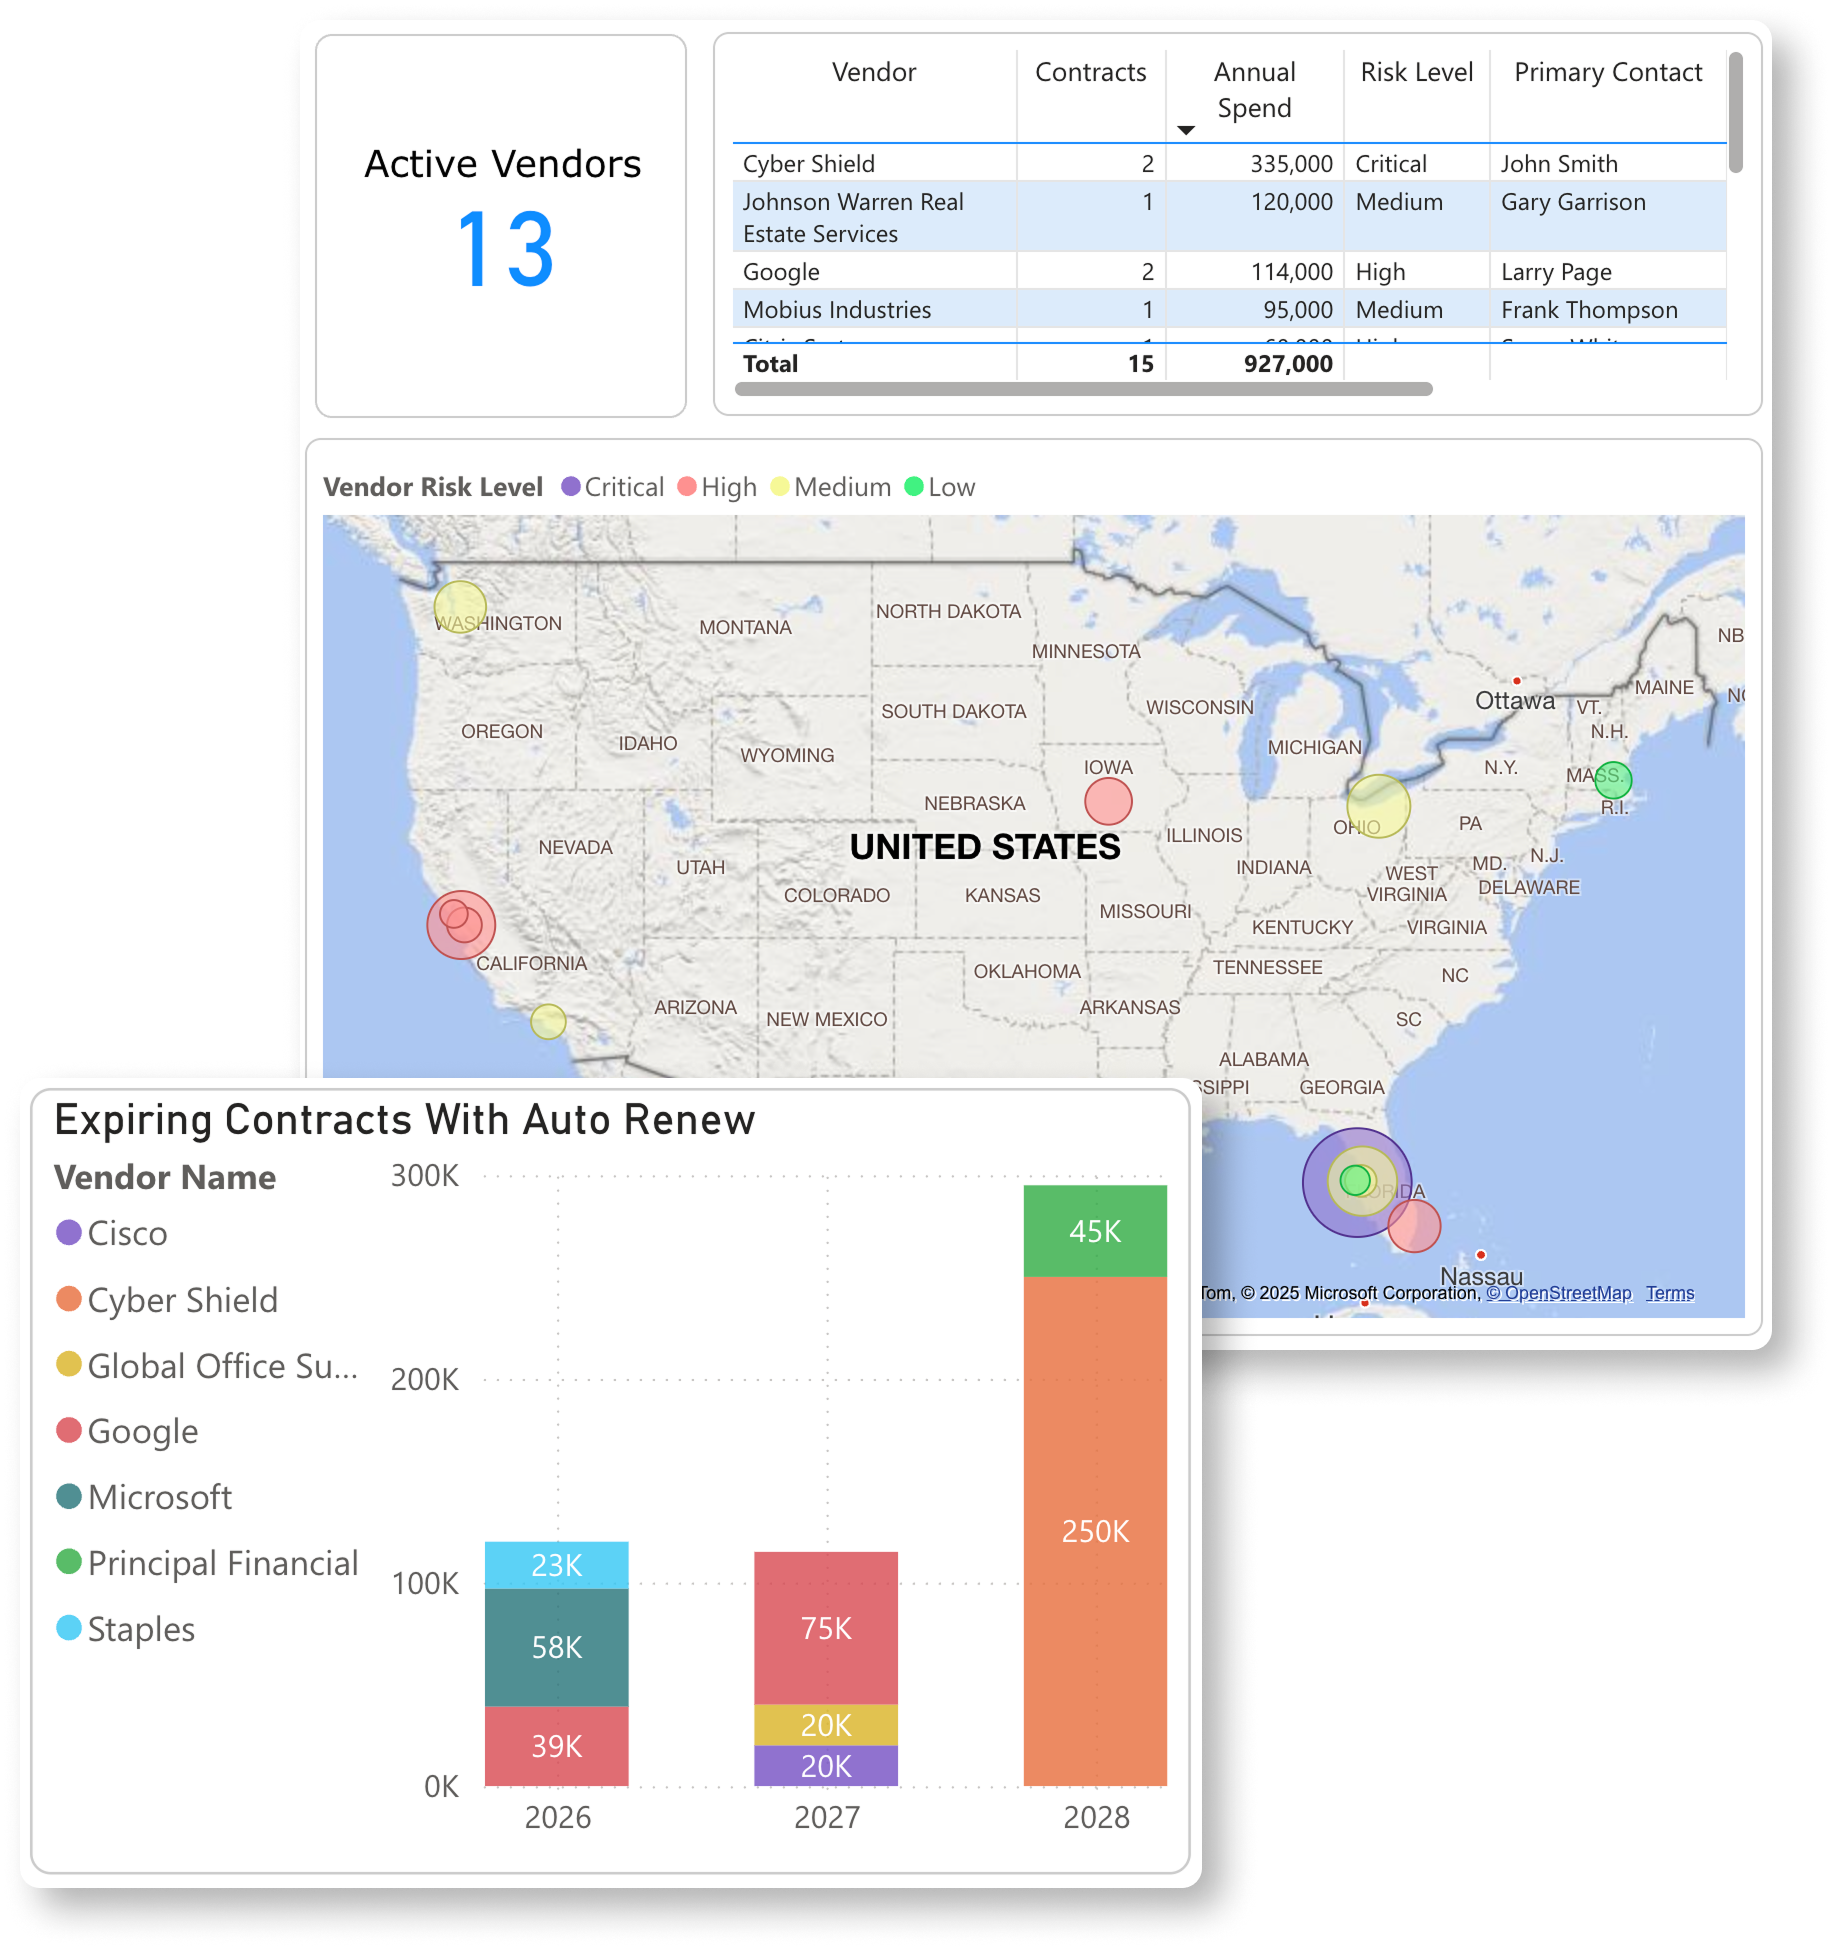This screenshot has width=1832, height=1948.
Task: Select Staples in the vendor legend
Action: coord(125,1629)
